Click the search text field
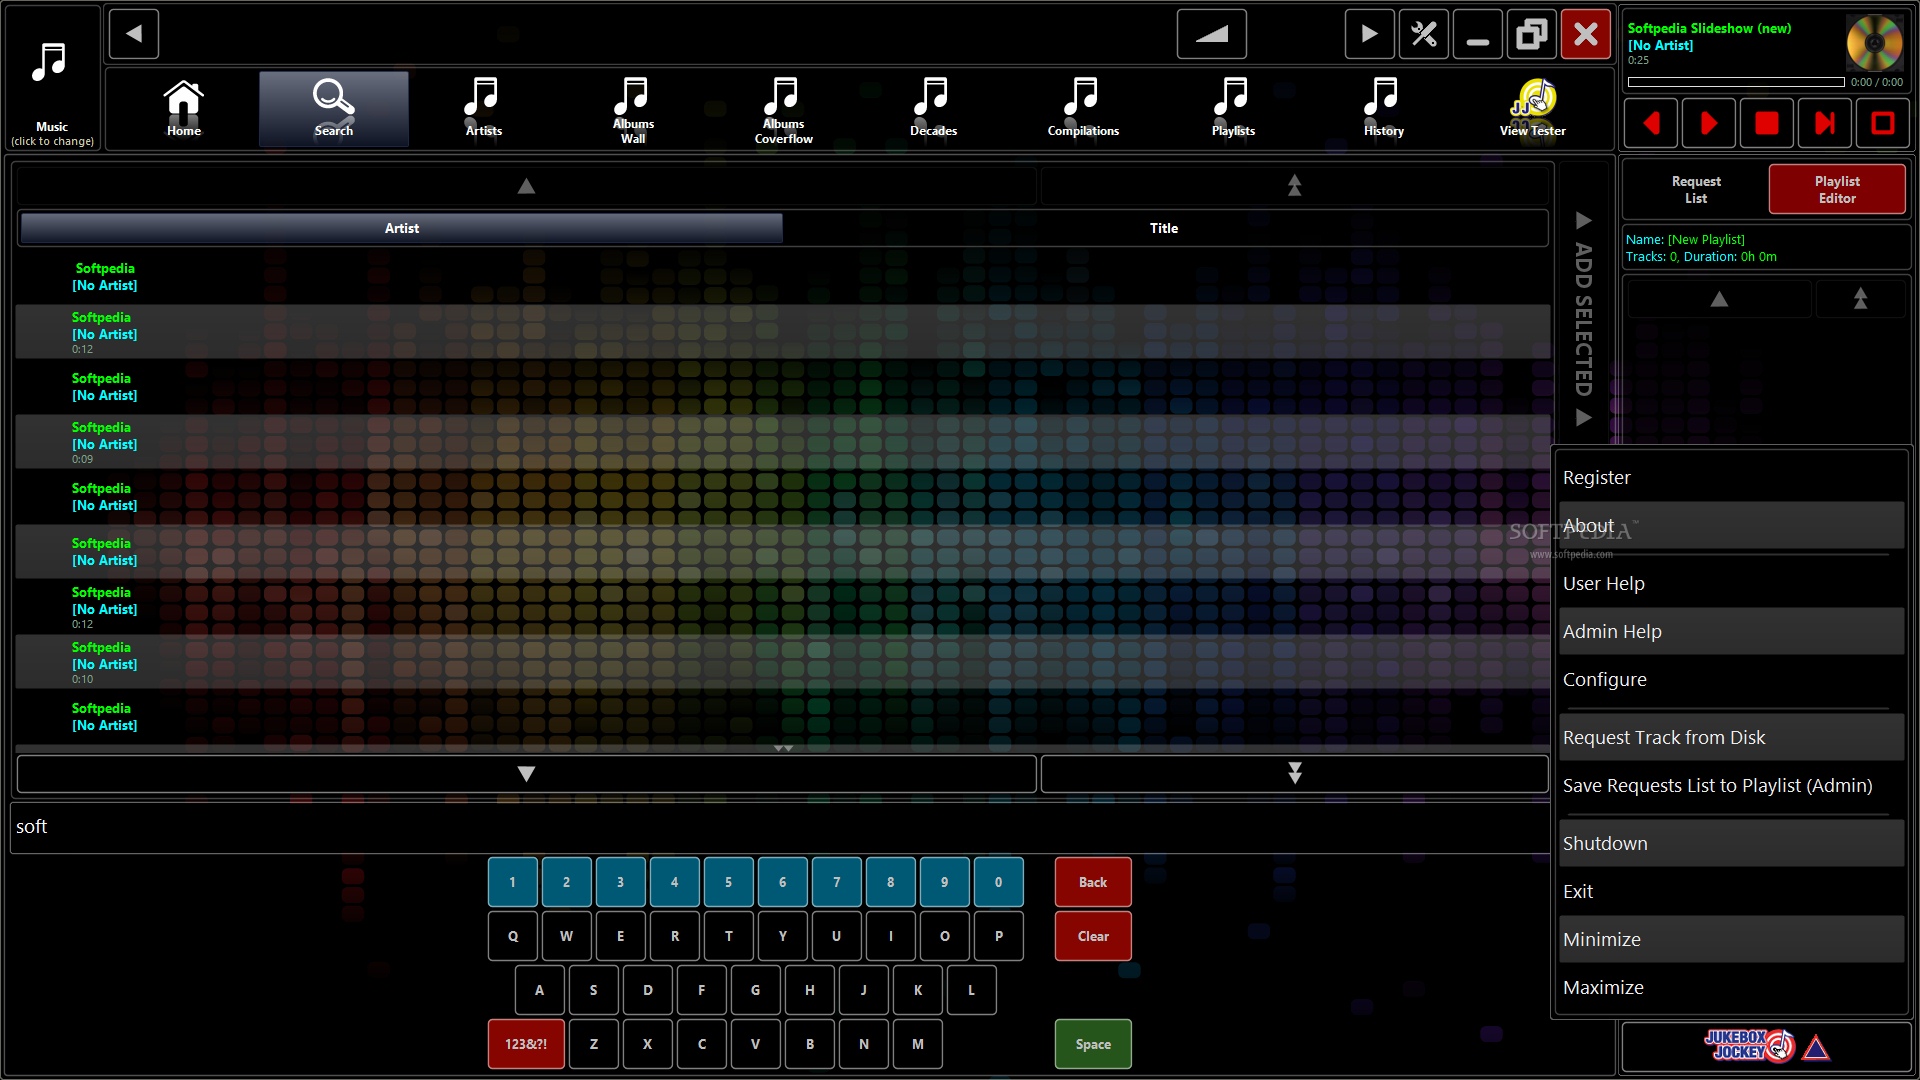 (x=780, y=828)
